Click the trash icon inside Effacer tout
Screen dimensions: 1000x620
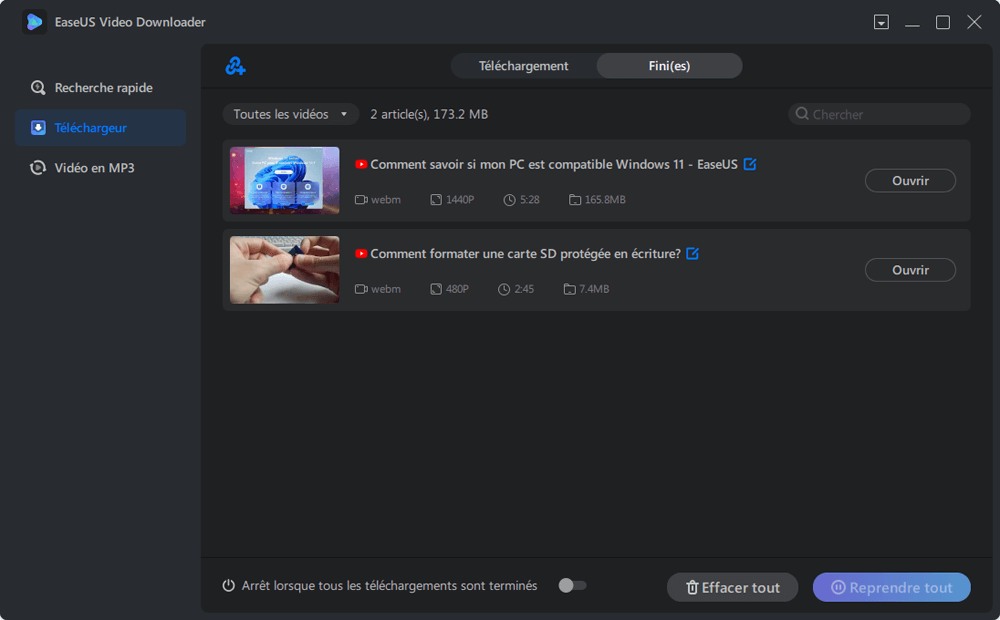click(x=692, y=587)
